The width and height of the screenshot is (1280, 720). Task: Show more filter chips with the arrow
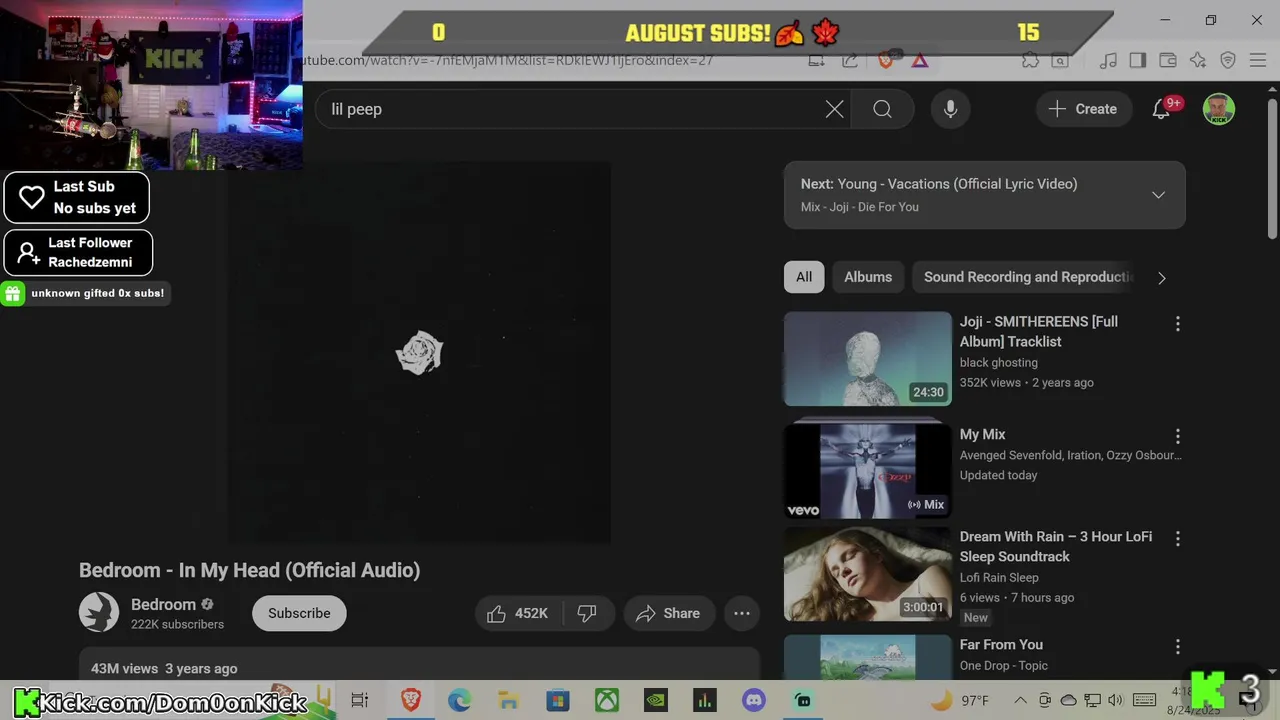(x=1161, y=278)
